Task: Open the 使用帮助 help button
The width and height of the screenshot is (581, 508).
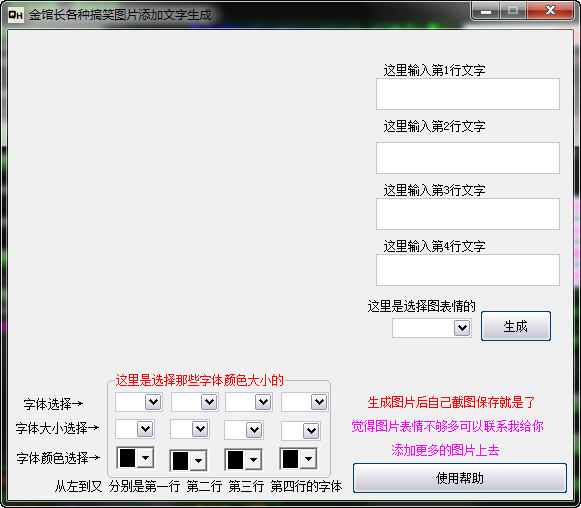Action: click(460, 478)
